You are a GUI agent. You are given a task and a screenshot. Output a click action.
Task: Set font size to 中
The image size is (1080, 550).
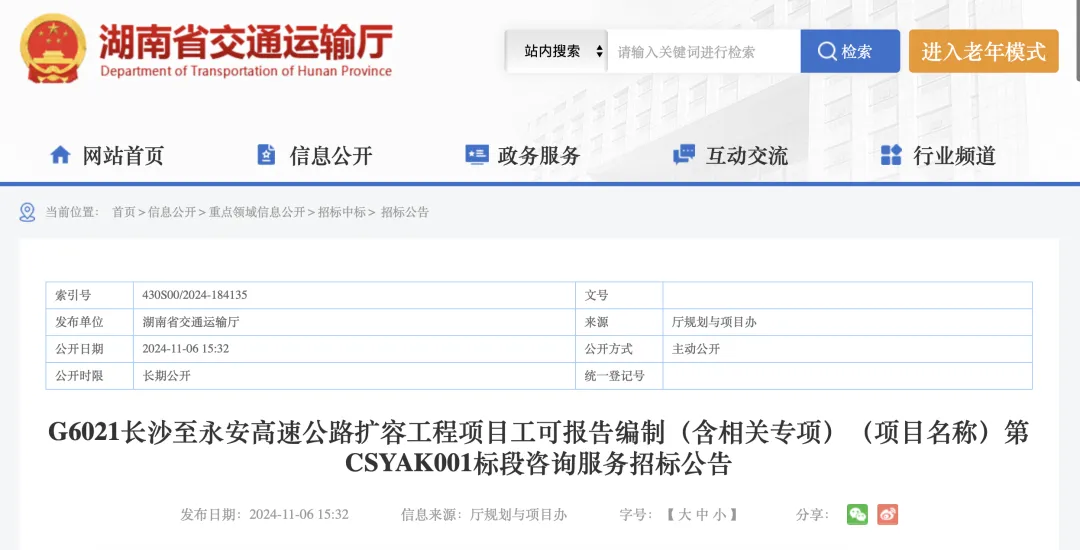pos(702,514)
